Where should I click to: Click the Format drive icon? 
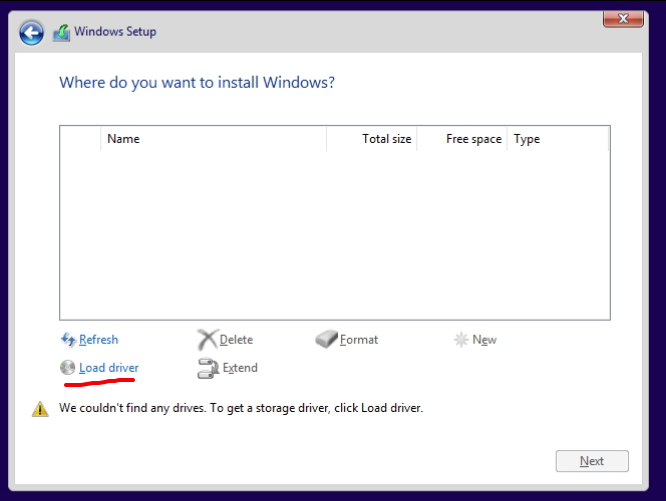tap(327, 340)
